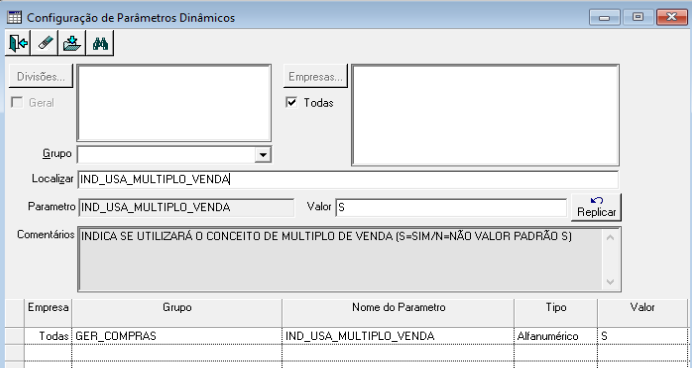
Task: Click the Valor column header in the grid
Action: (642, 313)
